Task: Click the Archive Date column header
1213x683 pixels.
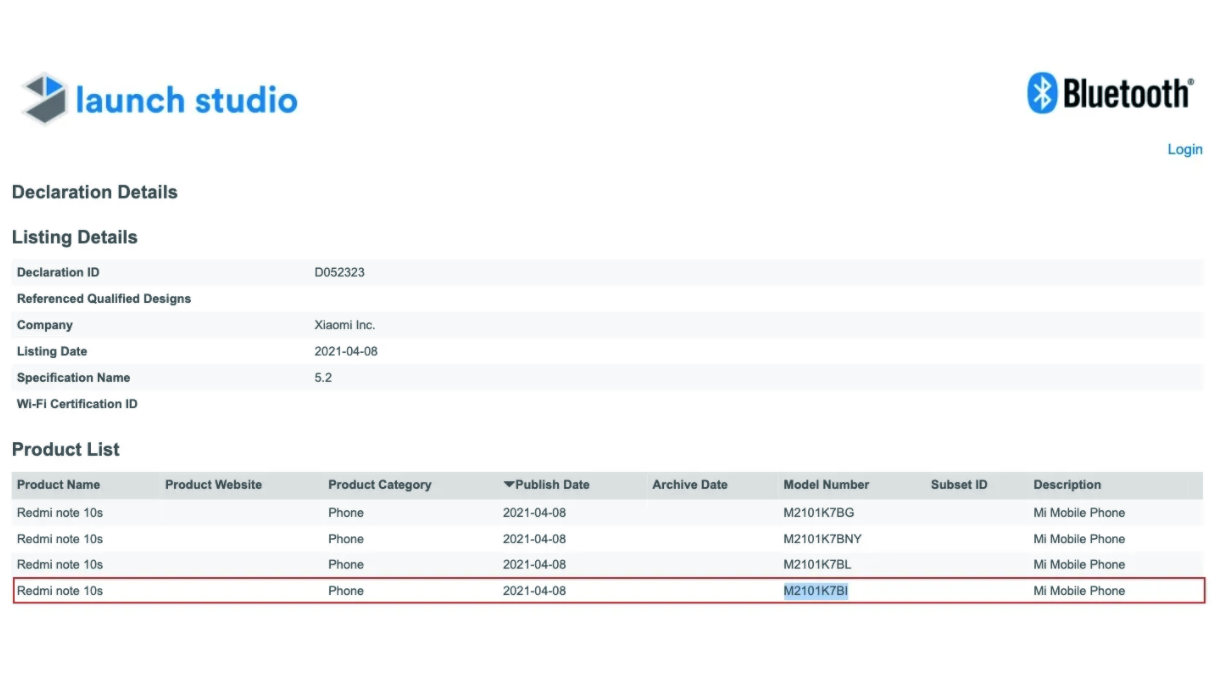Action: [689, 485]
